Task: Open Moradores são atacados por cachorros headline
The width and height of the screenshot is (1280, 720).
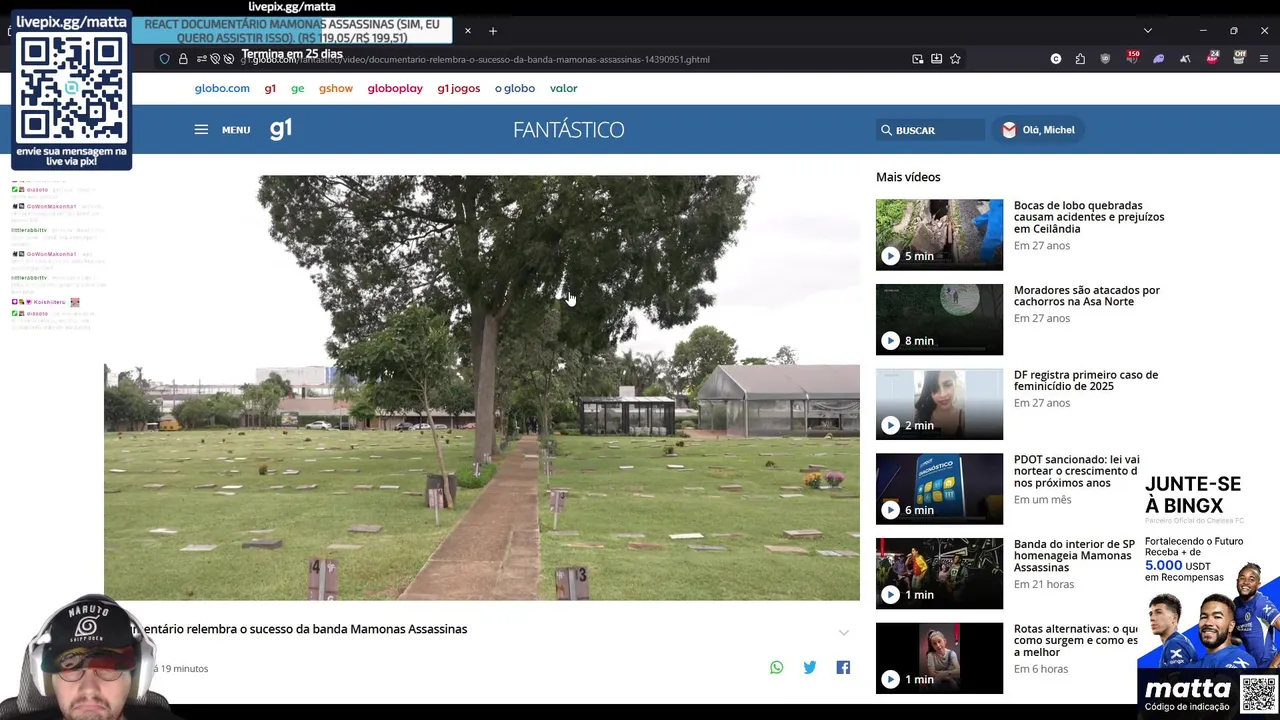Action: 1087,296
